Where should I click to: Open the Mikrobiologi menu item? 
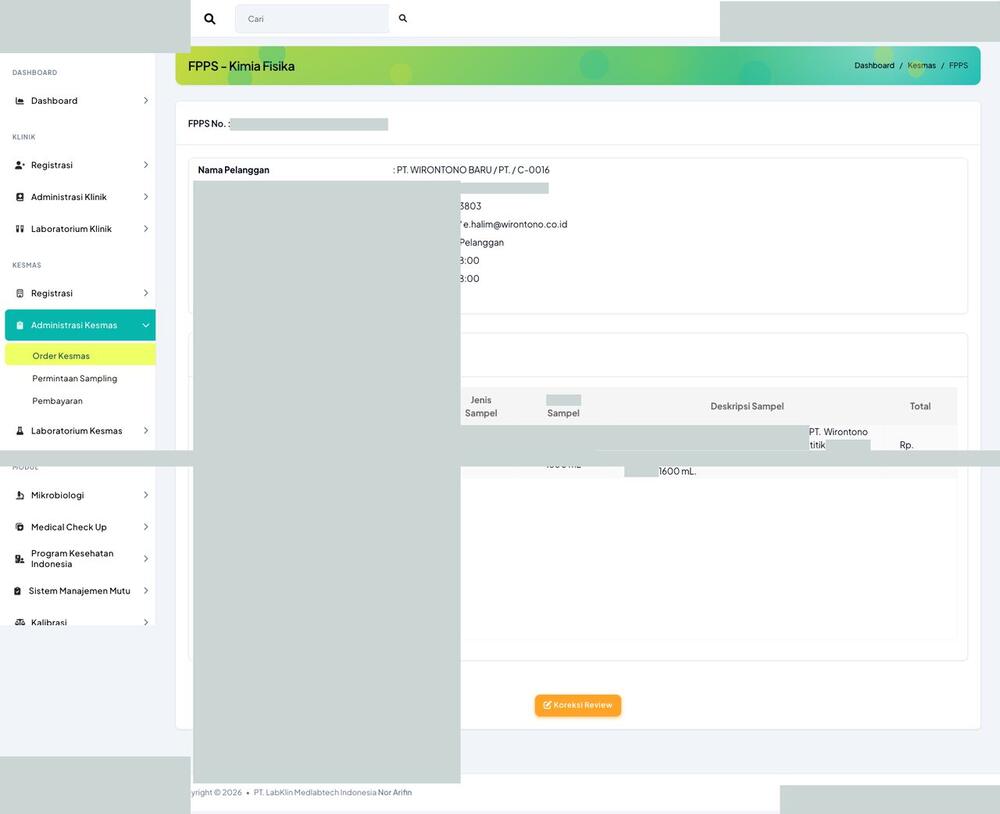tap(80, 496)
